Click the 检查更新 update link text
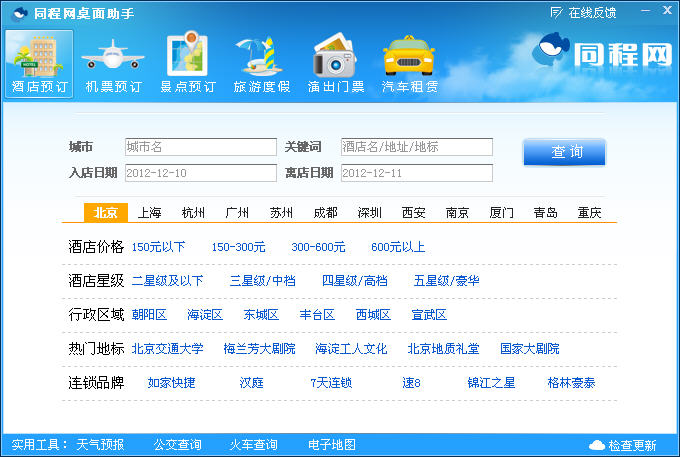This screenshot has width=680, height=457. coord(632,445)
